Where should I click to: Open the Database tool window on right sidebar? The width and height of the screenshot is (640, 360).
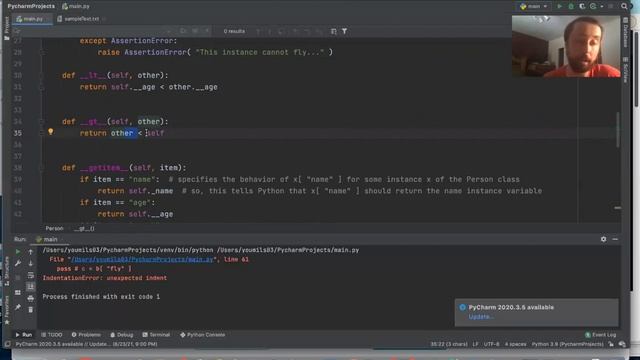[625, 33]
